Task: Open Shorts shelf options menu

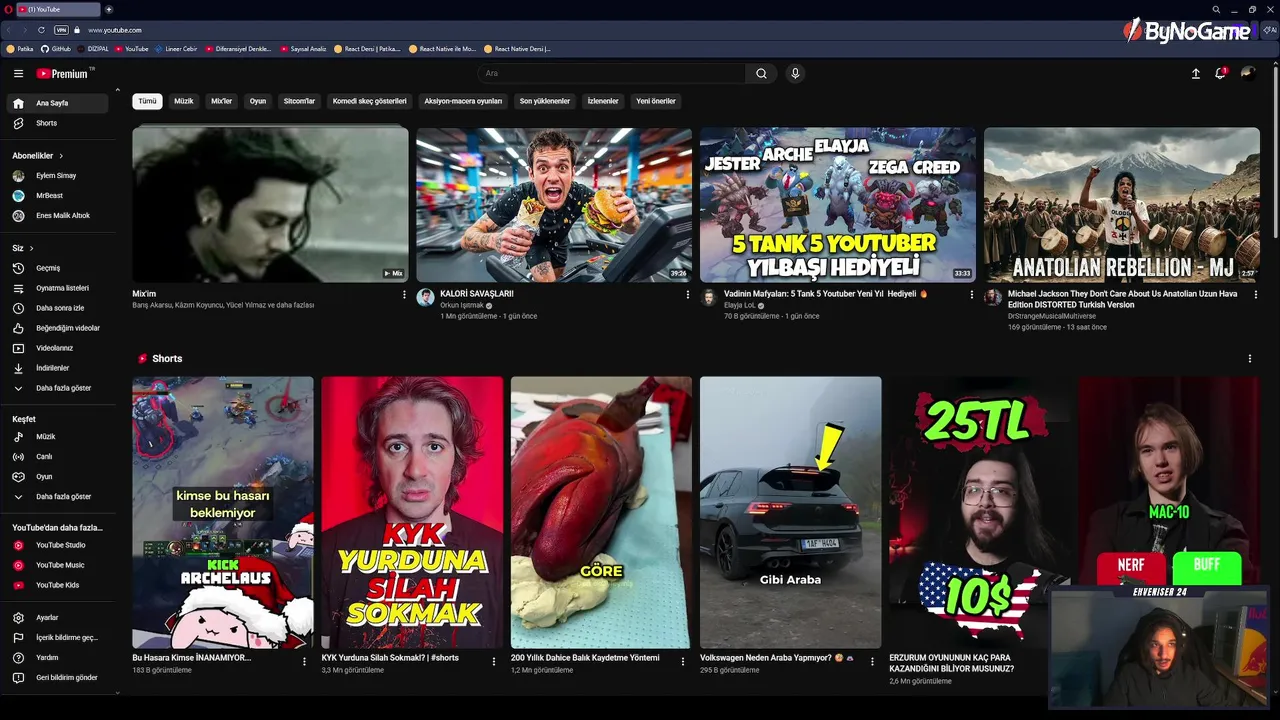Action: click(1249, 359)
